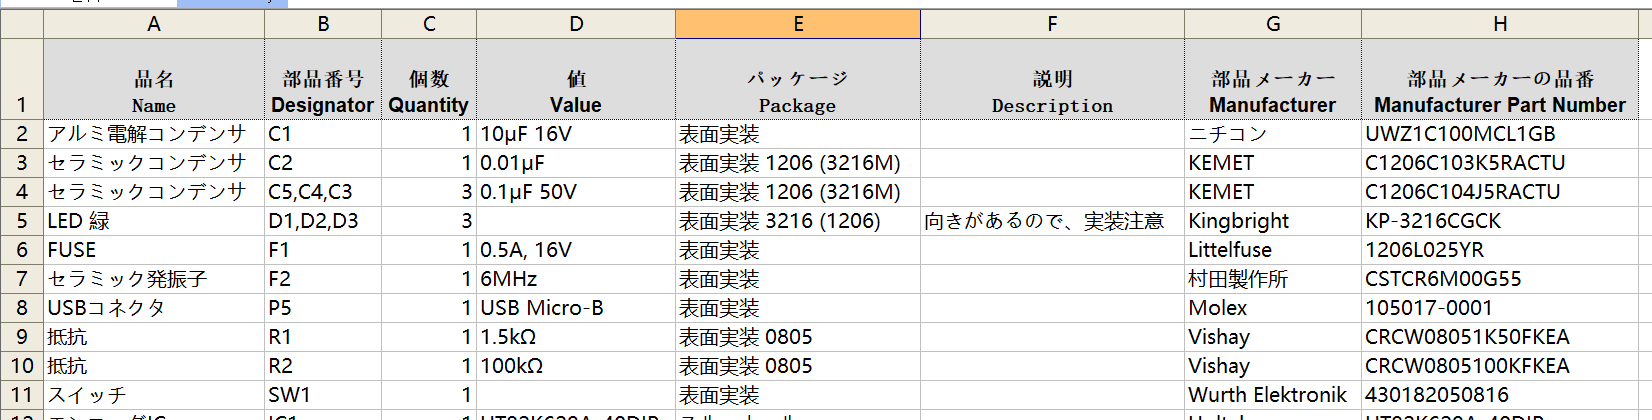Select the R2 designator cell
Screen dimensions: 1652x420
(x=323, y=366)
